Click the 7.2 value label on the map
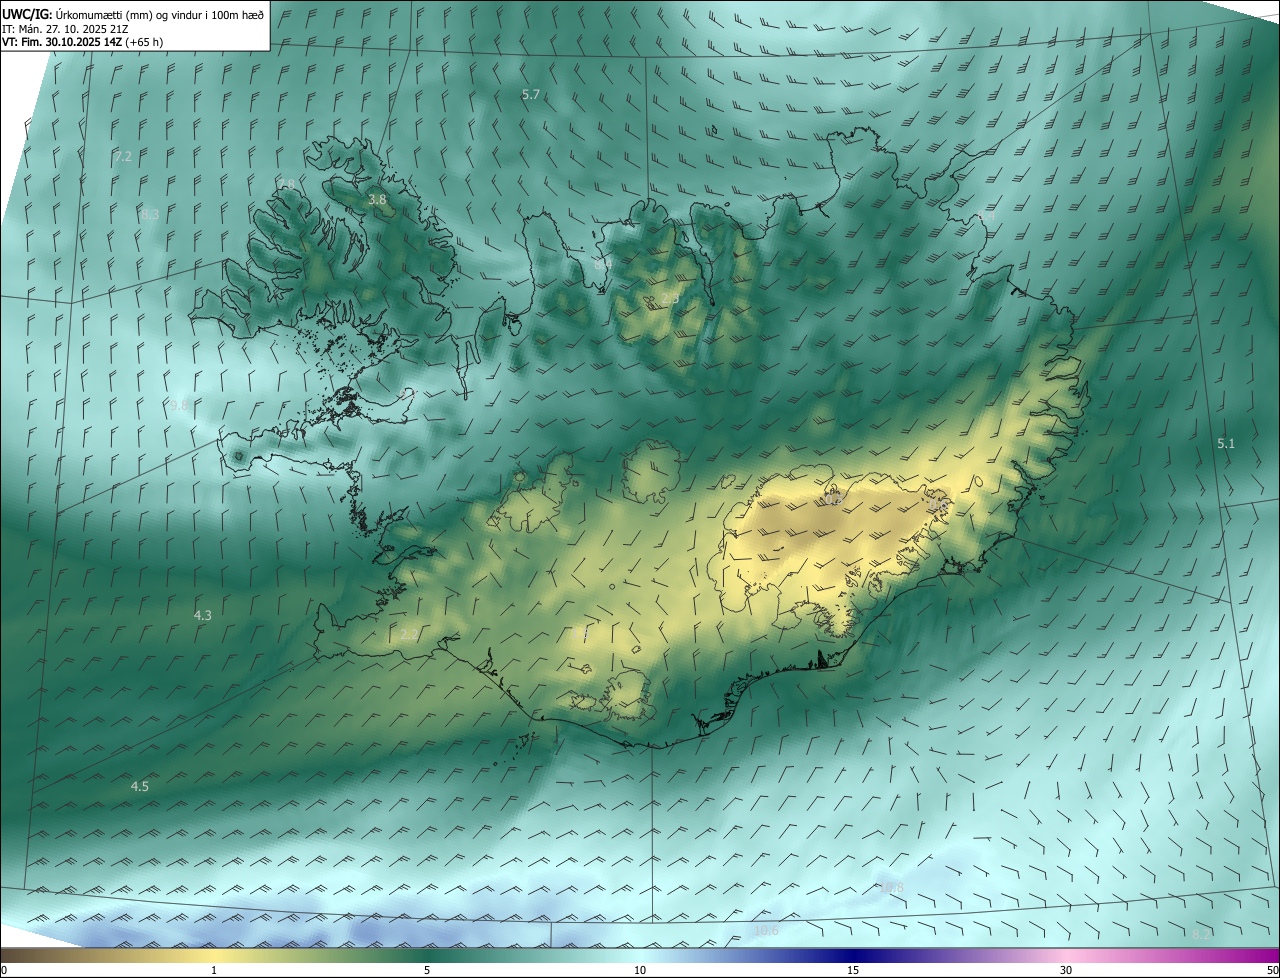Viewport: 1280px width, 978px height. [123, 157]
